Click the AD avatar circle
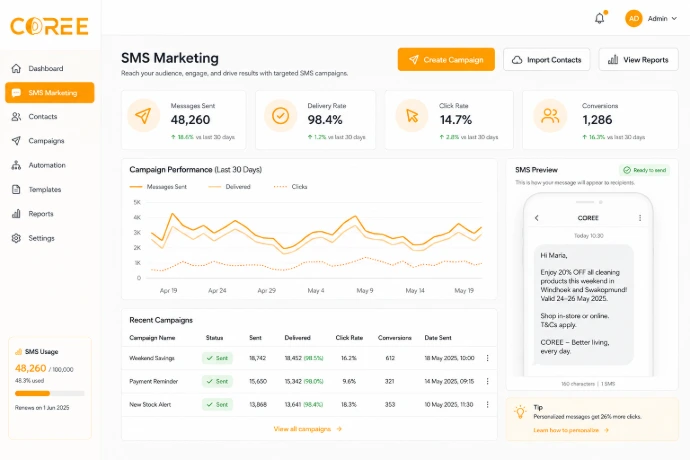This screenshot has height=460, width=690. pos(634,18)
